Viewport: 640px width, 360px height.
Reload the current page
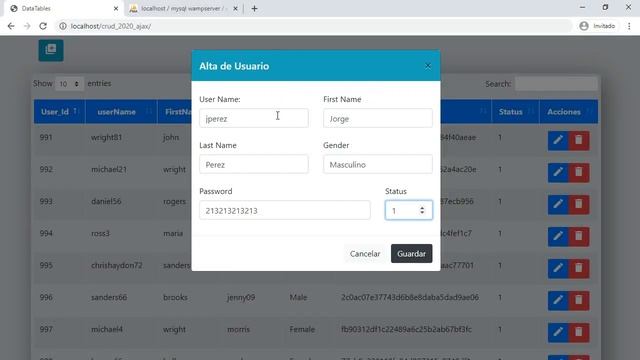pyautogui.click(x=43, y=26)
